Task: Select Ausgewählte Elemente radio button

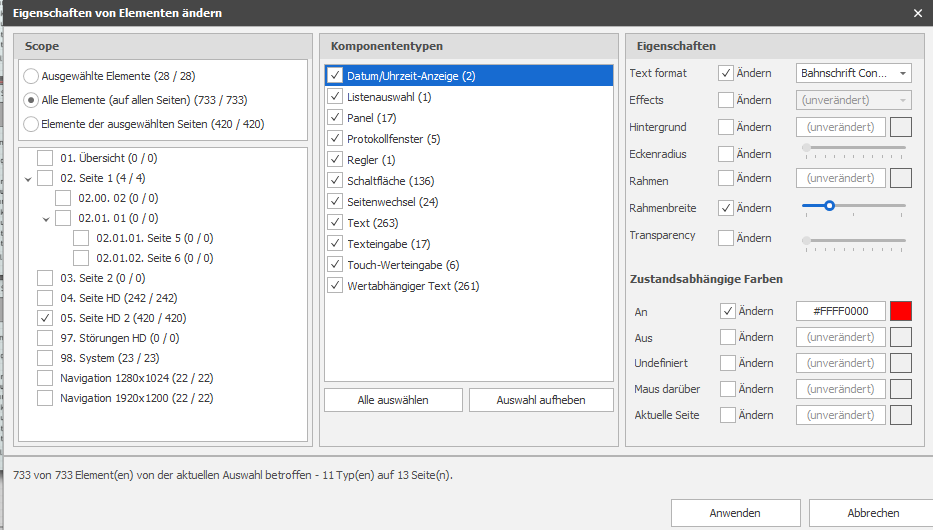Action: tap(31, 76)
